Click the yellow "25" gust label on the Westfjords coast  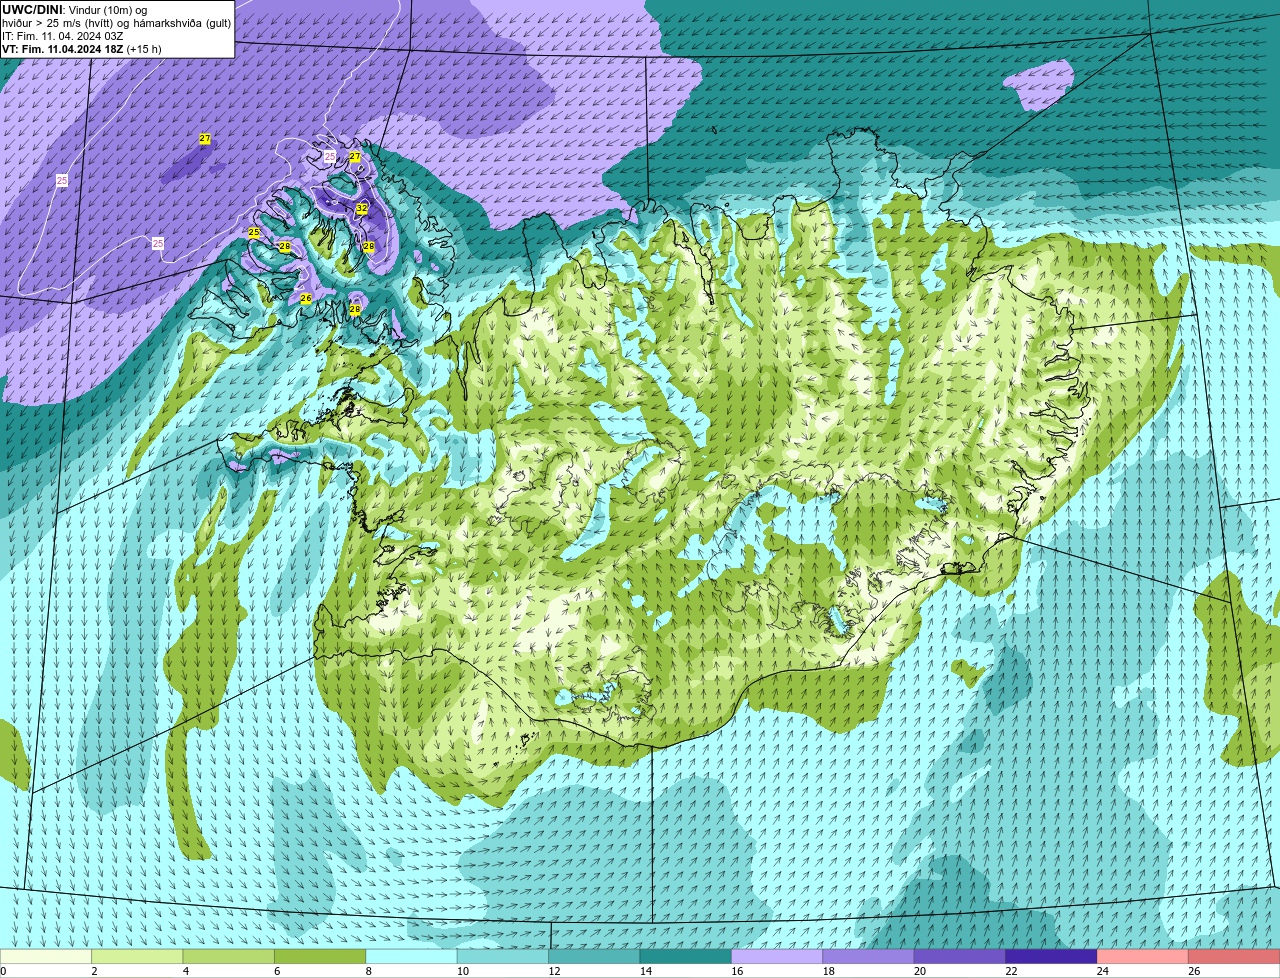[254, 233]
